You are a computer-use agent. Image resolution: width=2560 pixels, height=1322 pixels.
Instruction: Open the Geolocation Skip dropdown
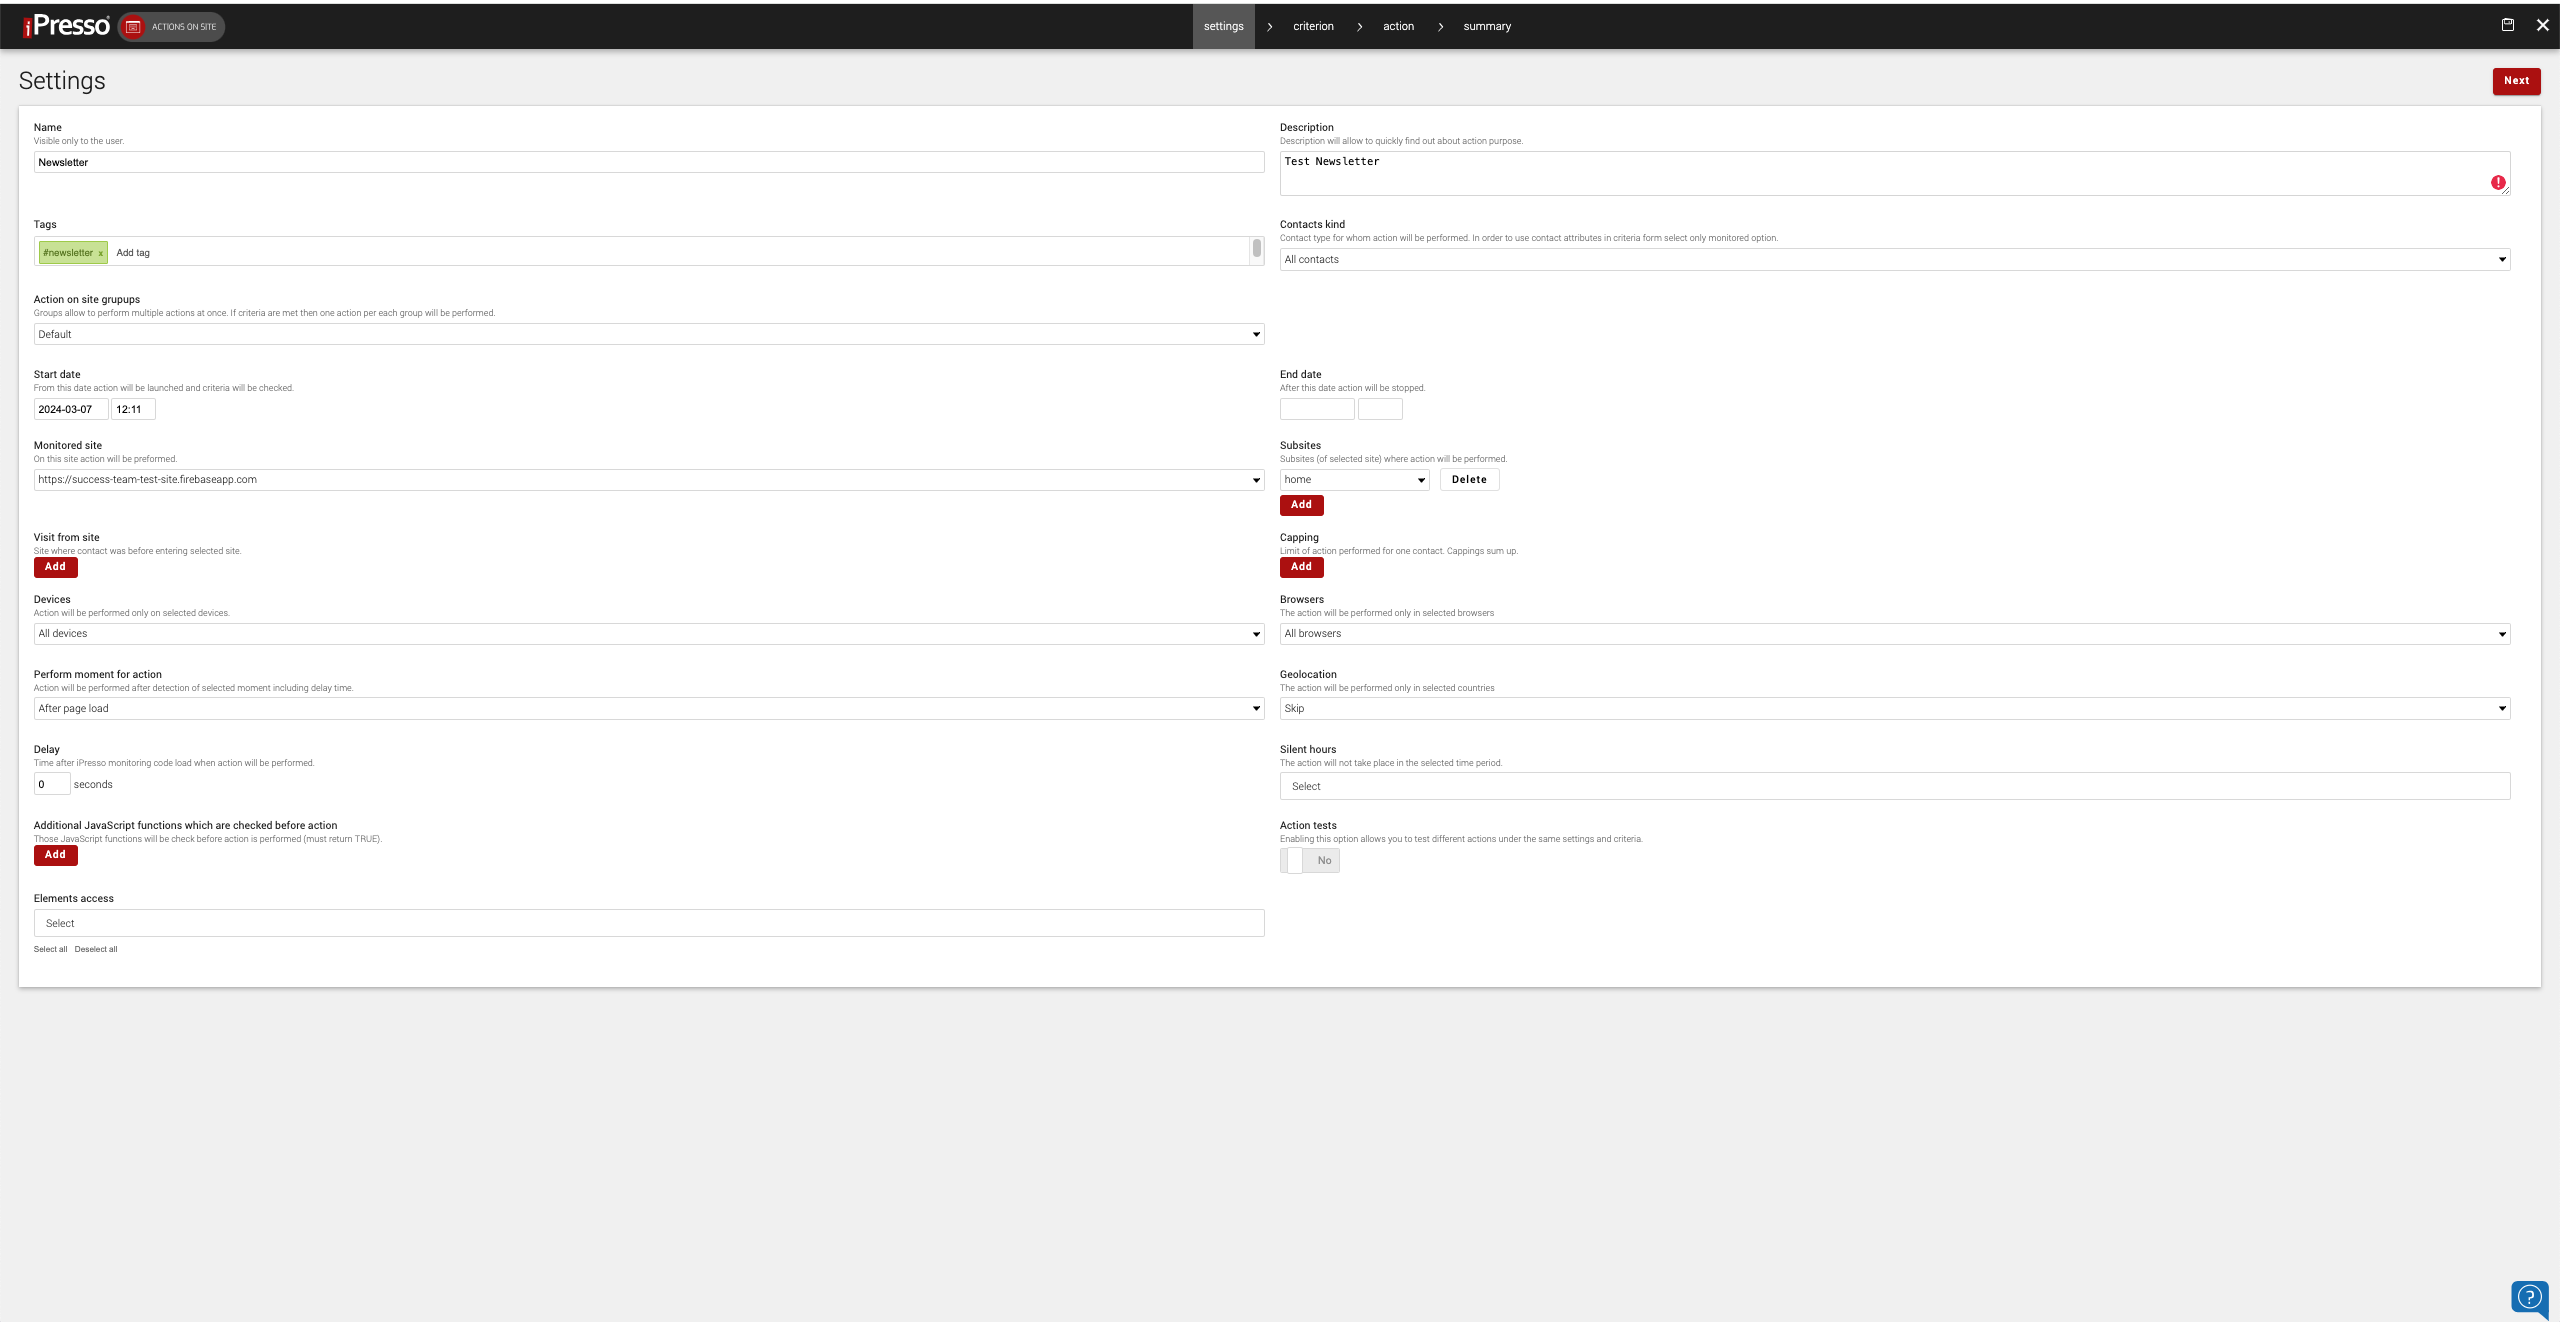[x=1894, y=709]
